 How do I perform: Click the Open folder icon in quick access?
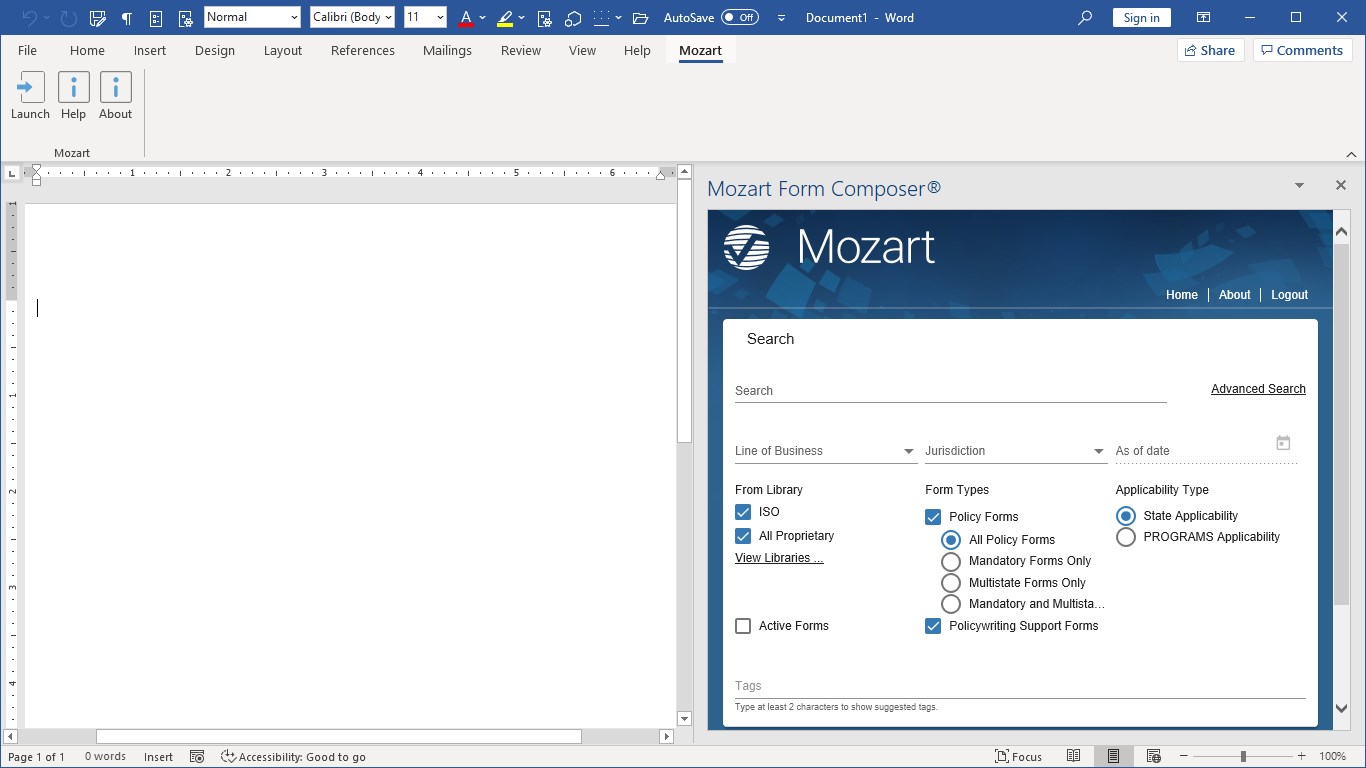coord(641,18)
